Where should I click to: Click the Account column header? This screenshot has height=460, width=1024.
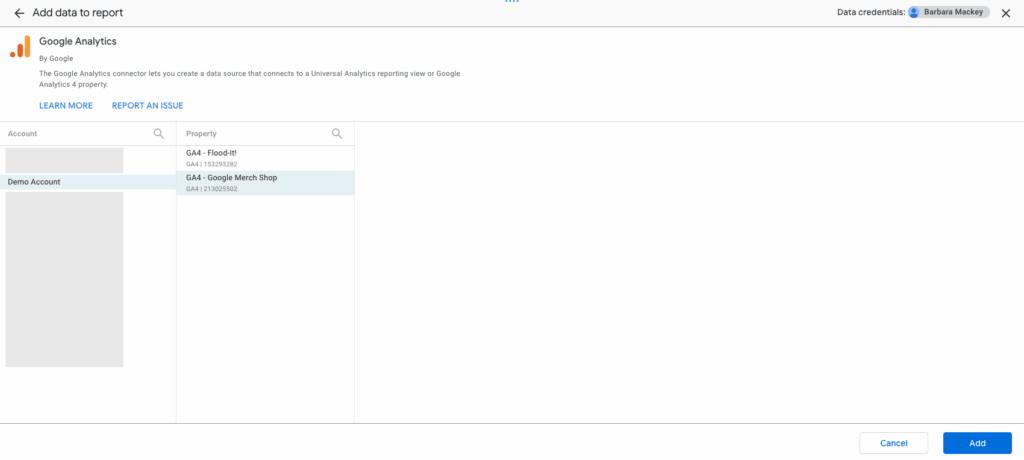coord(23,133)
